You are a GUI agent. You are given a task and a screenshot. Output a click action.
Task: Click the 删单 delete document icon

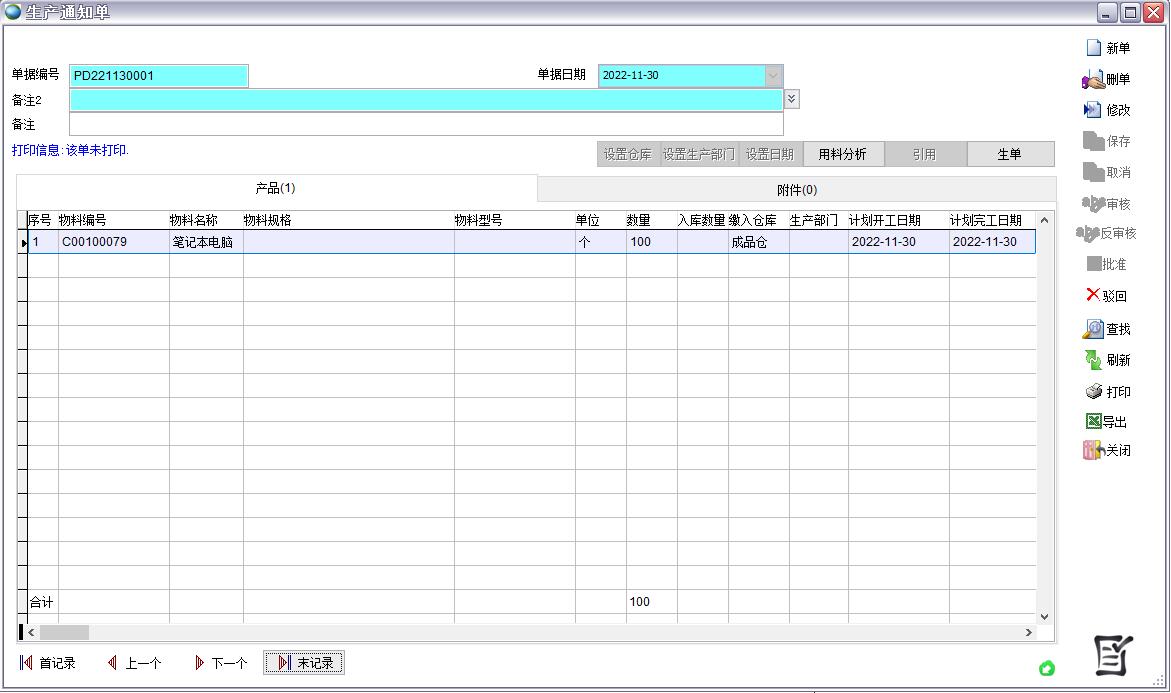[1093, 80]
